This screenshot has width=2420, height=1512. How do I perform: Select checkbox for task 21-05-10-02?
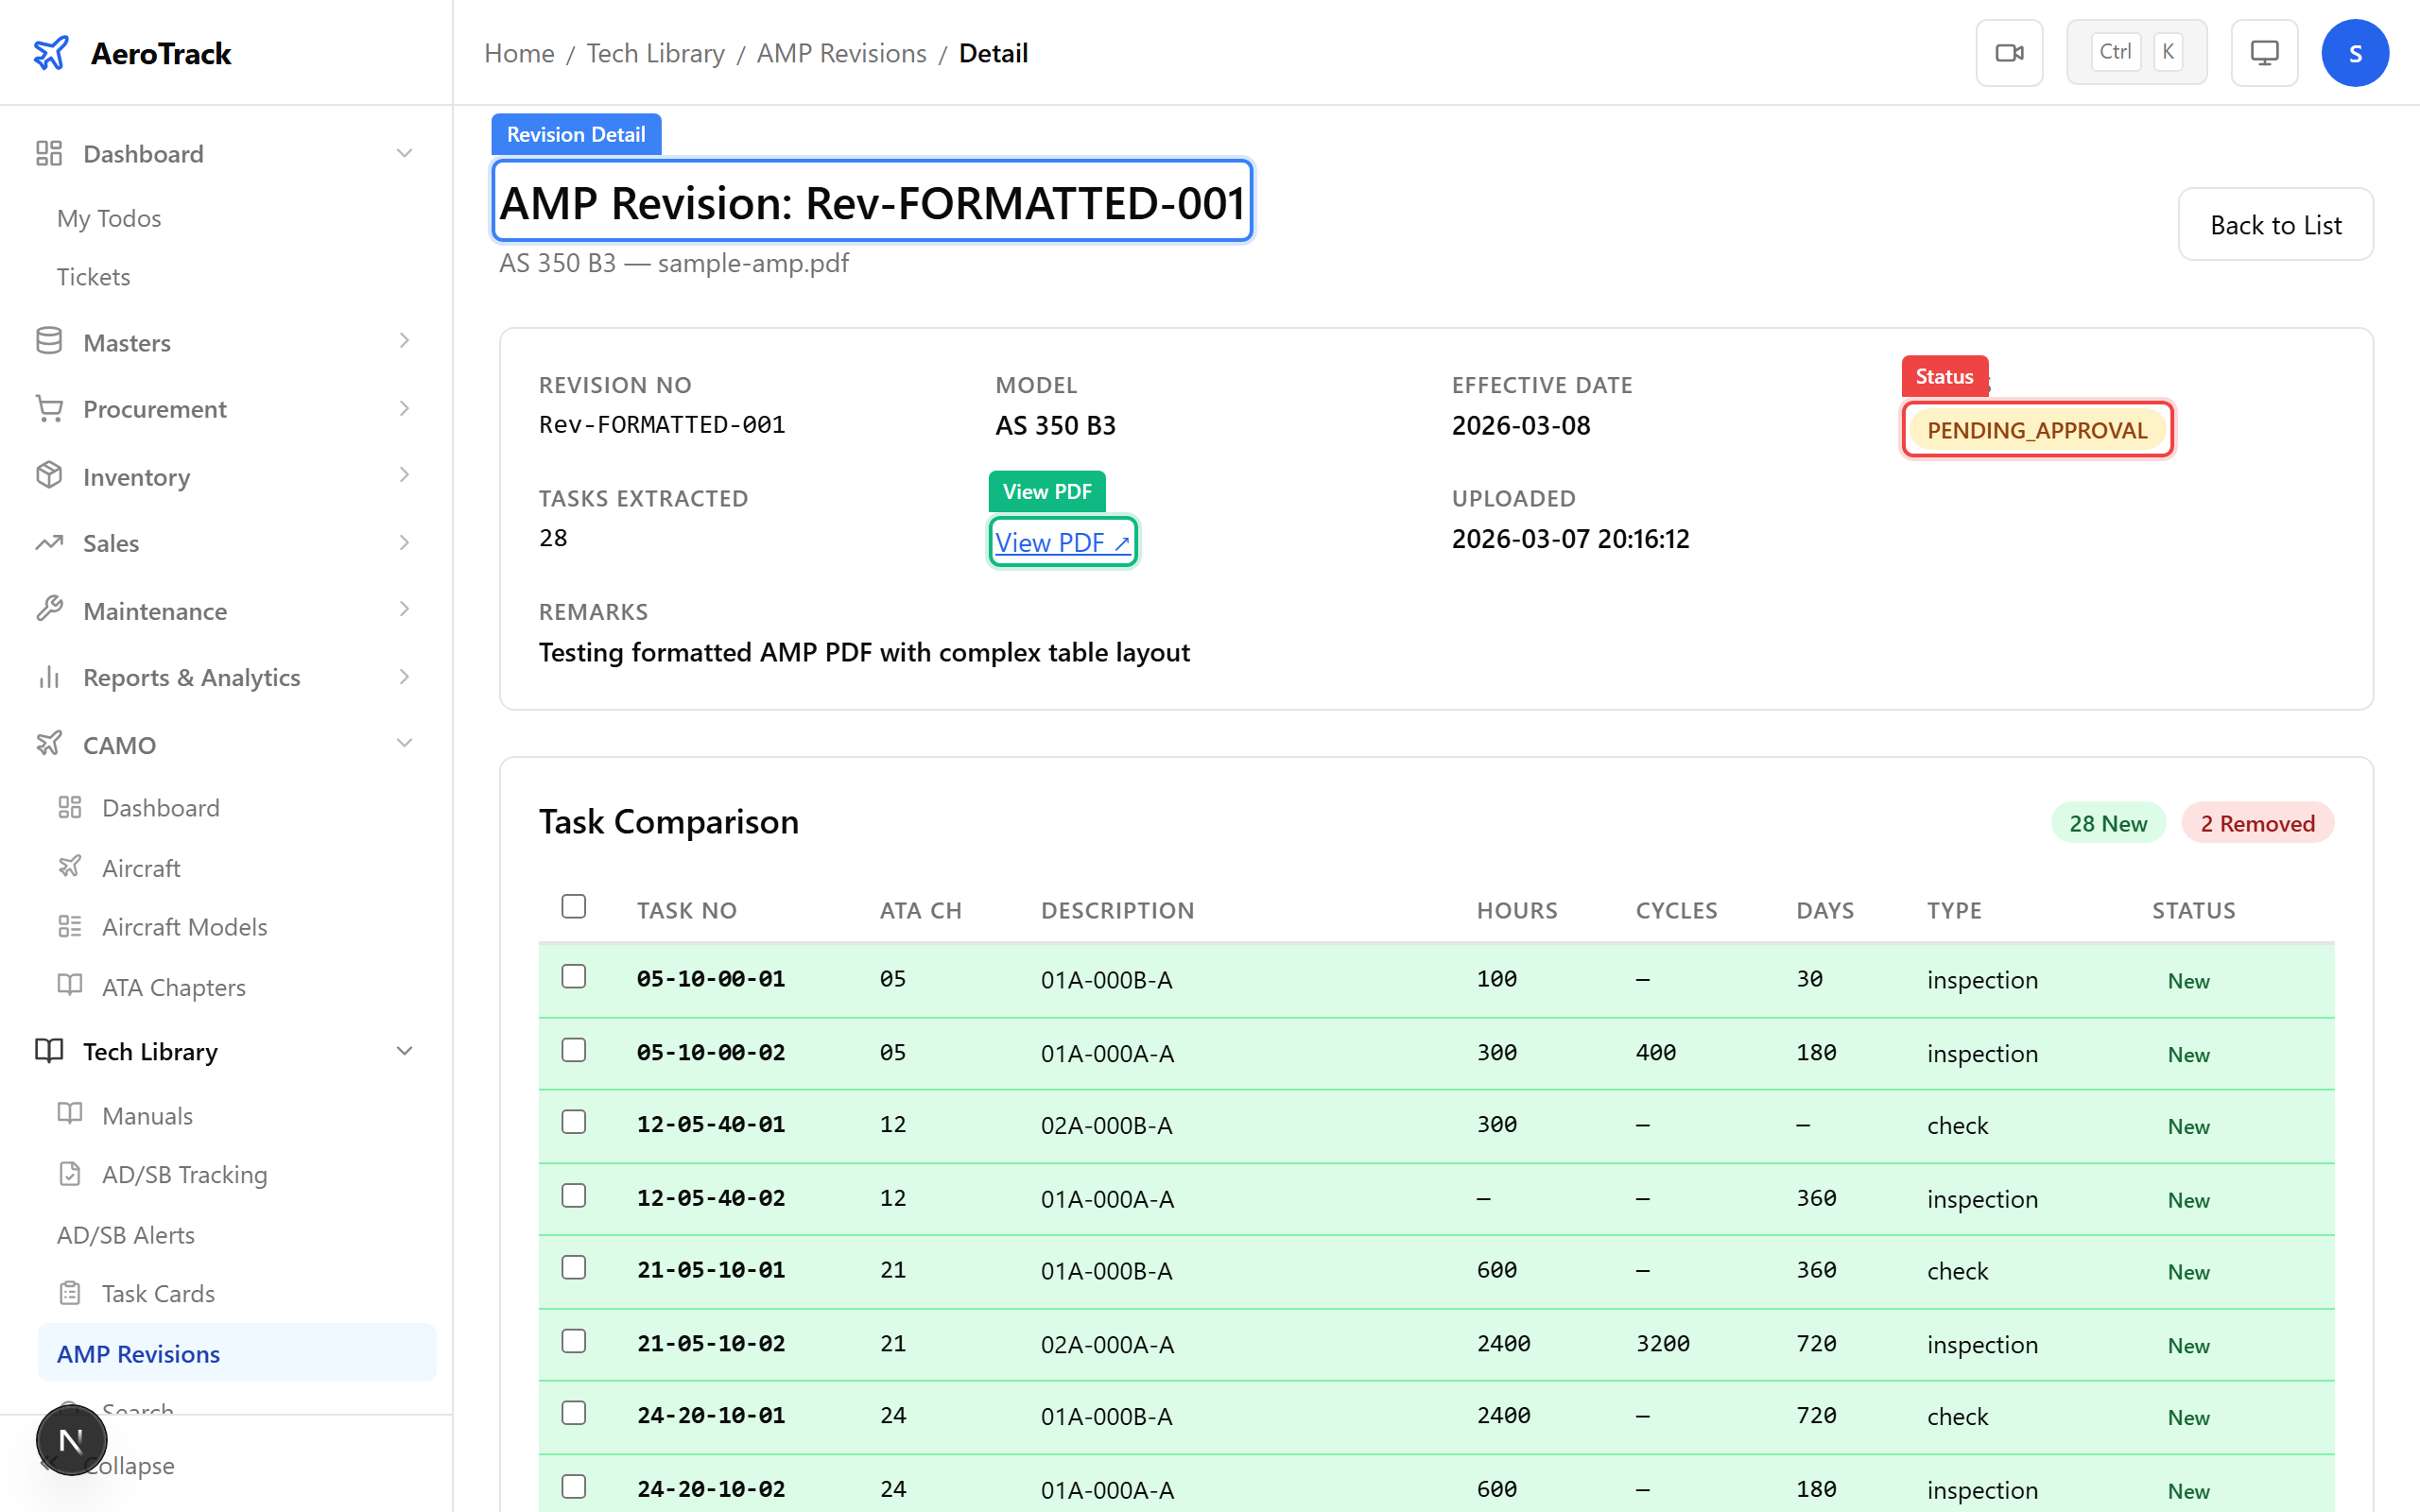[x=573, y=1341]
